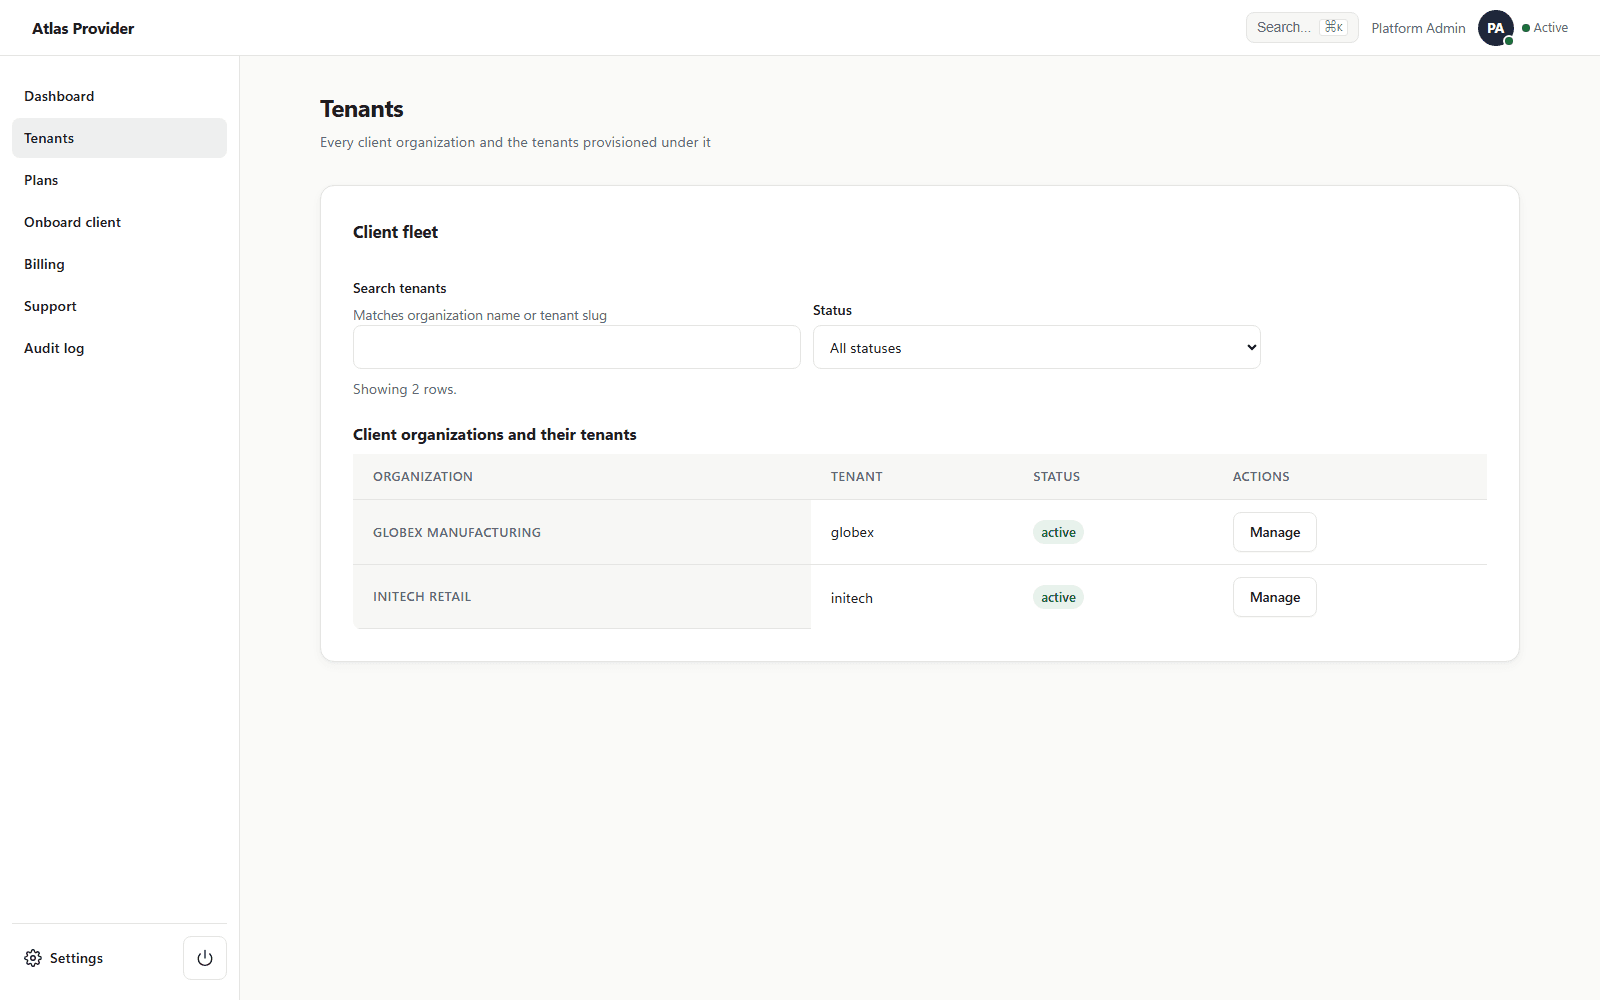Open the Audit log page
The image size is (1600, 1000).
[x=119, y=348]
